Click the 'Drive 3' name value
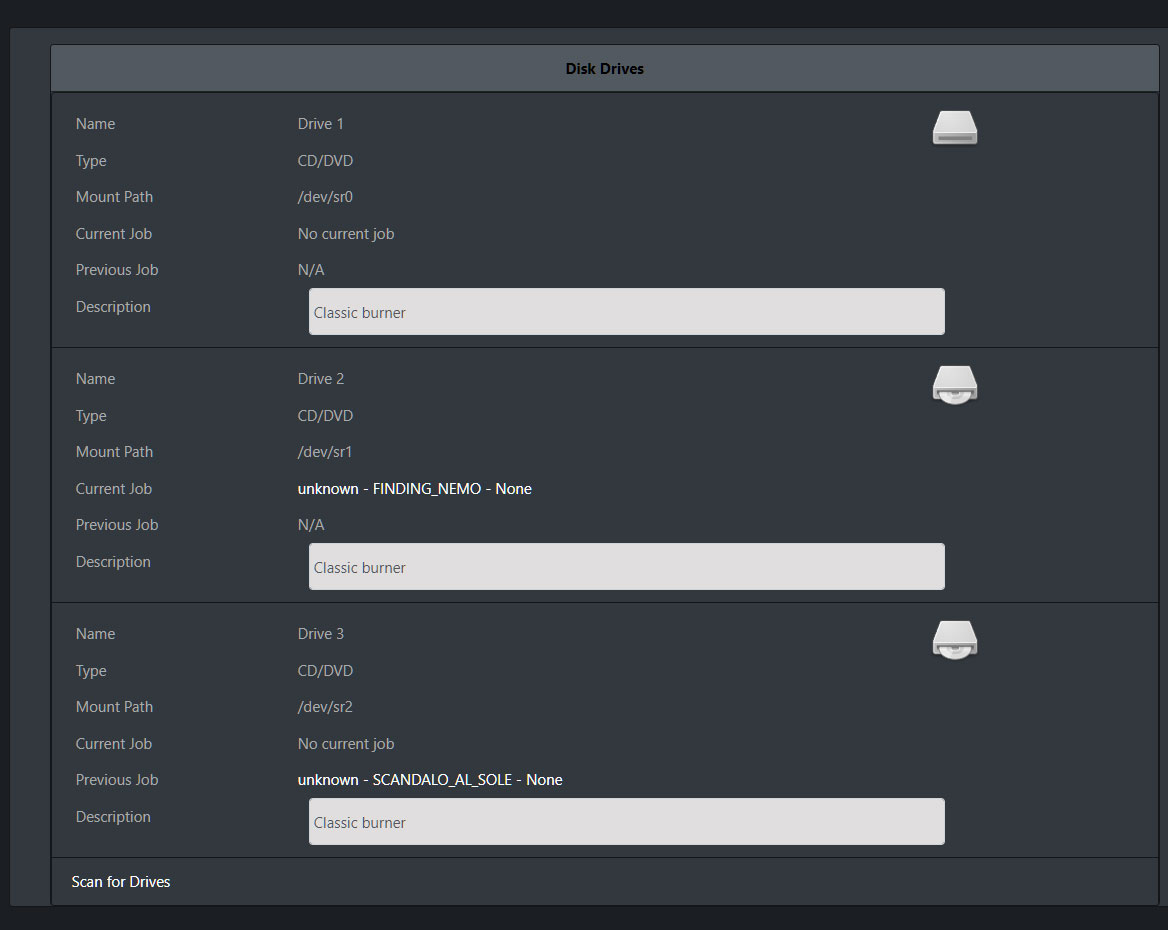 point(320,634)
